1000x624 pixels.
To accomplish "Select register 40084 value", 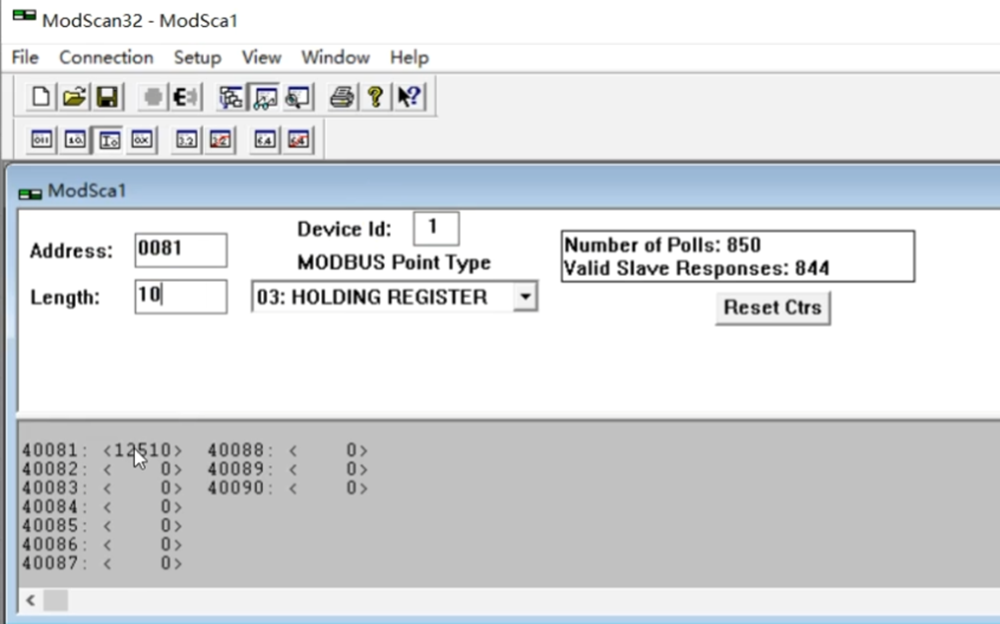I will click(142, 507).
